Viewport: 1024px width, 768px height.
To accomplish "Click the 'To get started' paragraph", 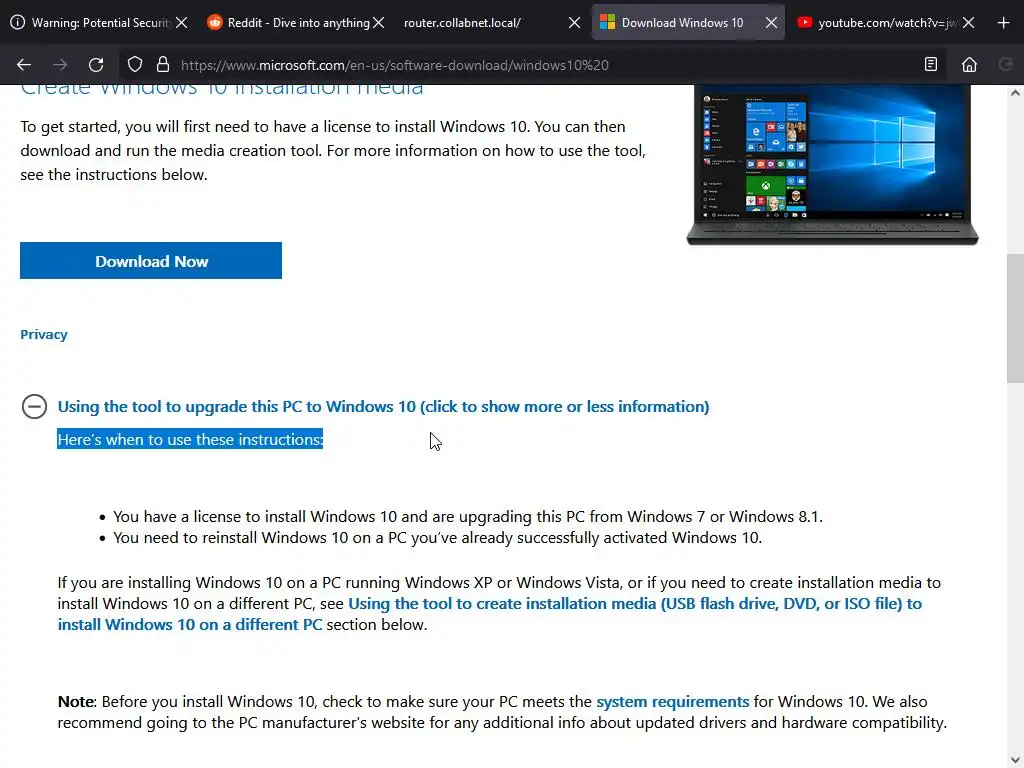I will [333, 150].
